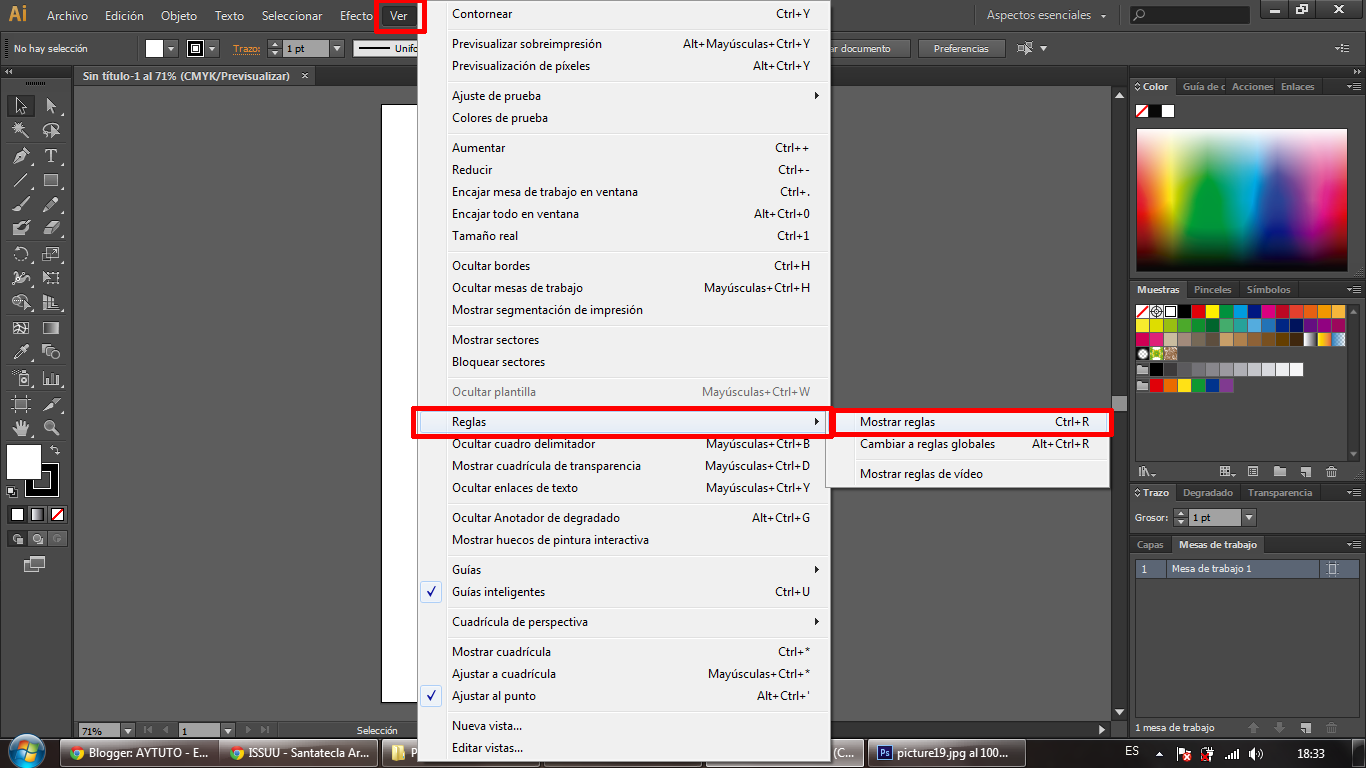
Task: Select the Zoom magnifier tool
Action: 51,428
